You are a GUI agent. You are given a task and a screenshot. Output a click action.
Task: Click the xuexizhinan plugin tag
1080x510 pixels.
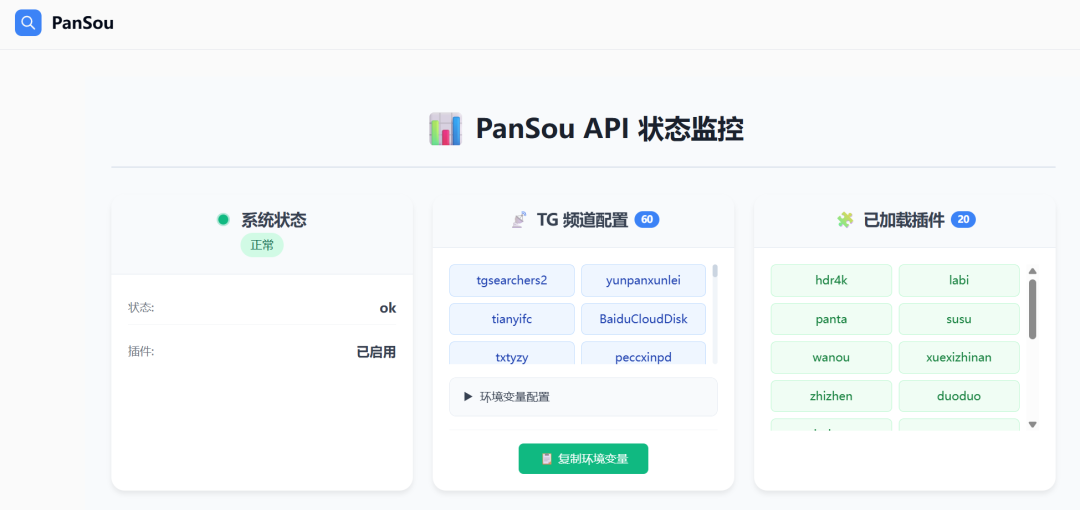click(x=959, y=358)
